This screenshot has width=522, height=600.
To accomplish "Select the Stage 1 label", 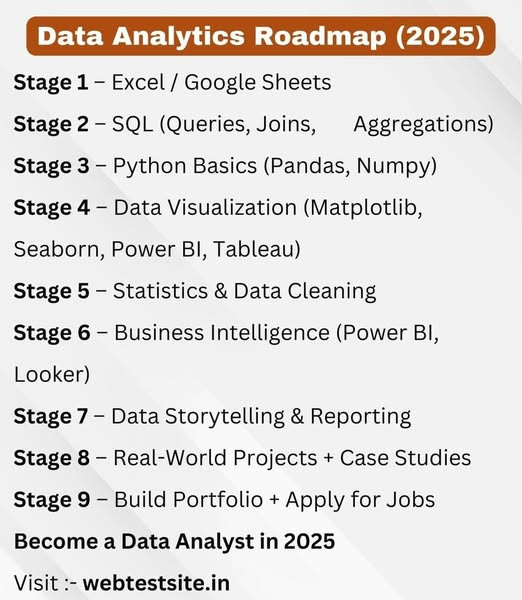I will point(51,83).
